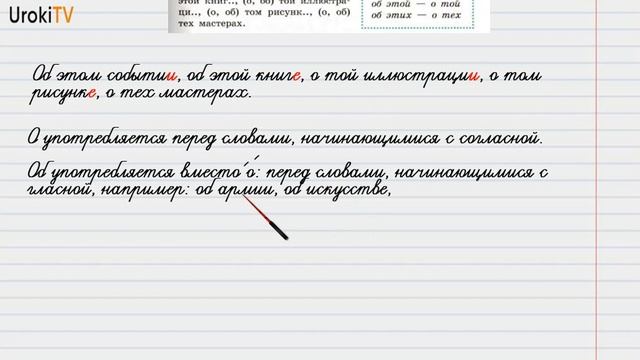Click the printed text "об этих — о тех"
Viewport: 640px width, 360px height.
pyautogui.click(x=416, y=15)
